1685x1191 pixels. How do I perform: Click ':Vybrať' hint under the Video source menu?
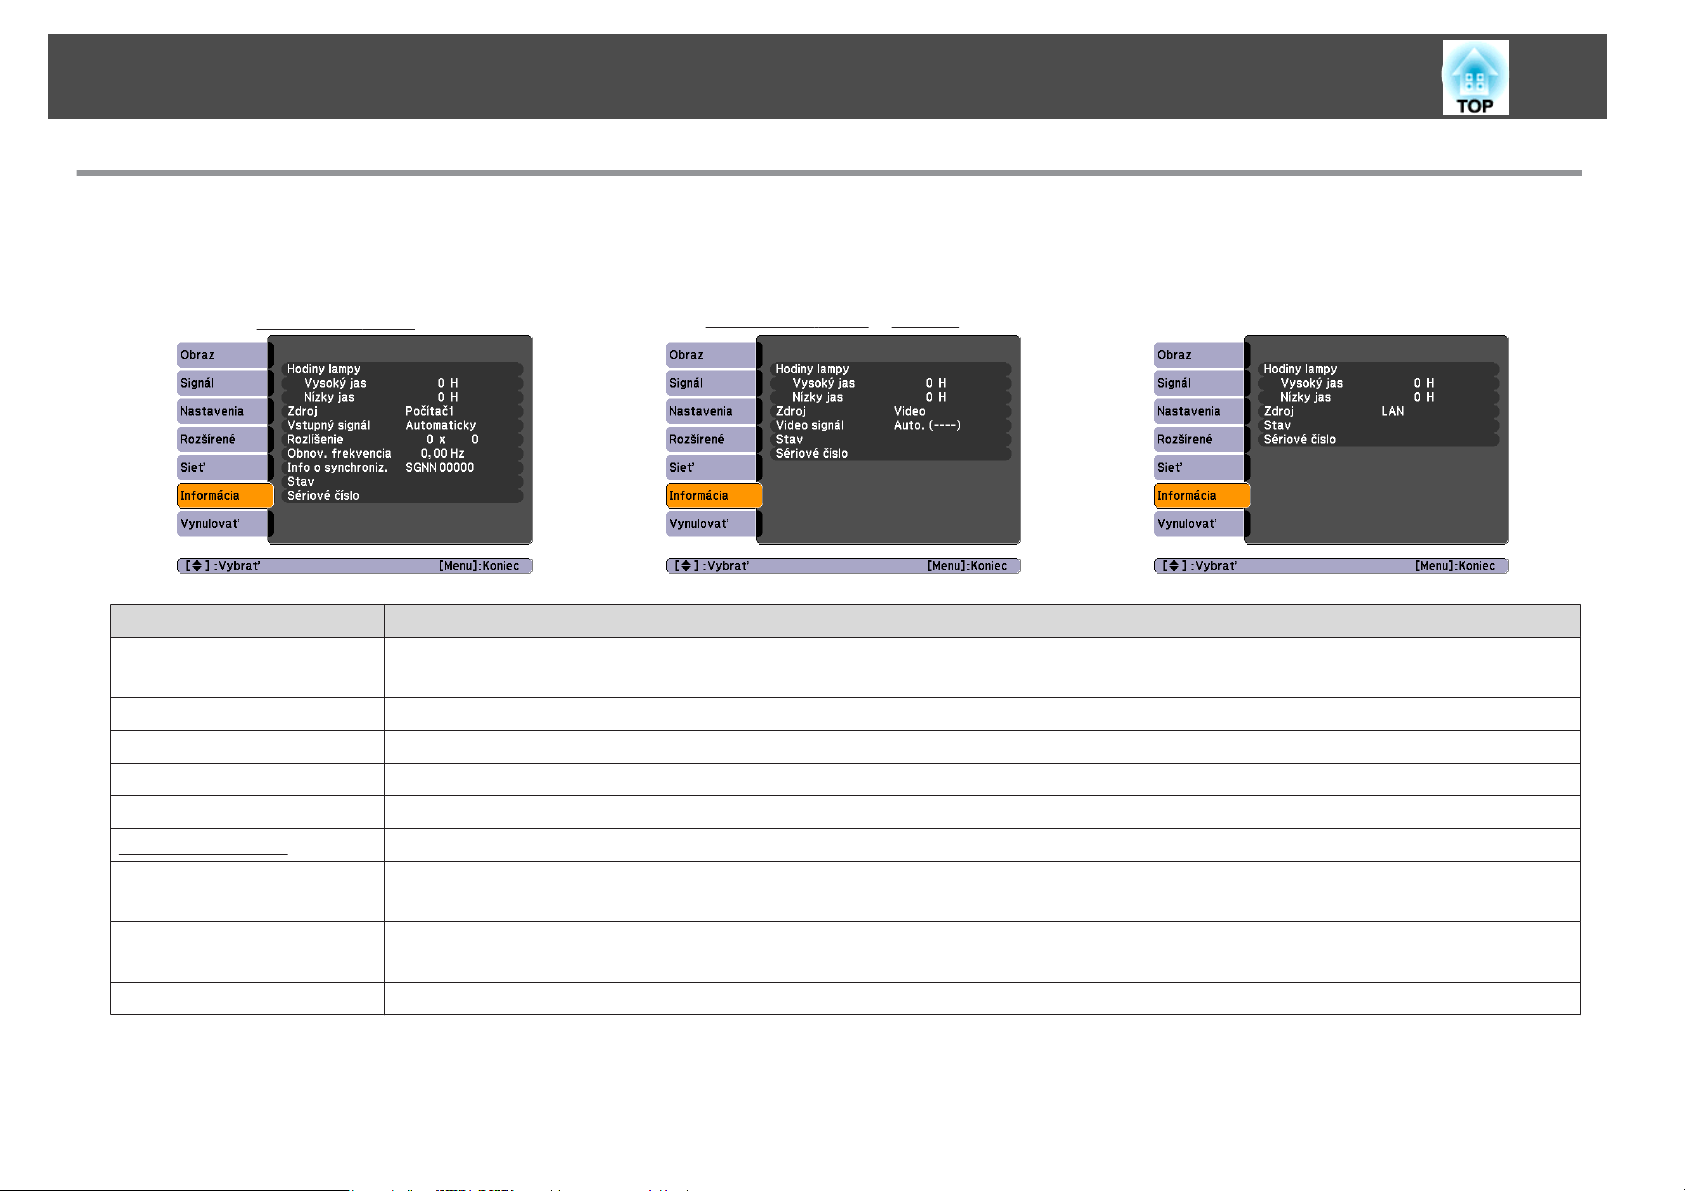726,566
